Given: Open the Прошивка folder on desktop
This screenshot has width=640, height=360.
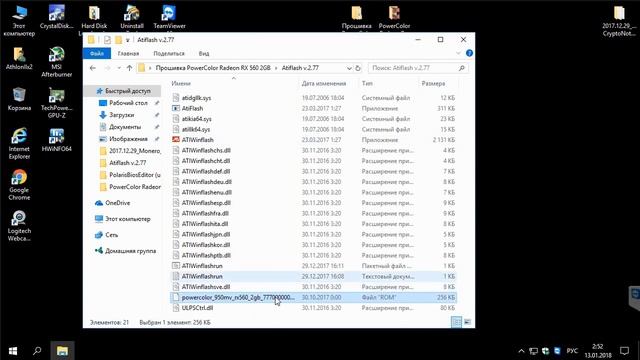Looking at the screenshot, I should (x=357, y=17).
